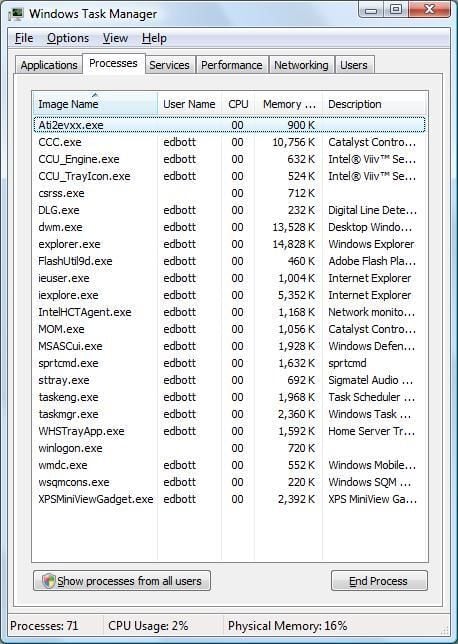Select the DLG.exe process
This screenshot has width=458, height=644.
click(x=229, y=210)
